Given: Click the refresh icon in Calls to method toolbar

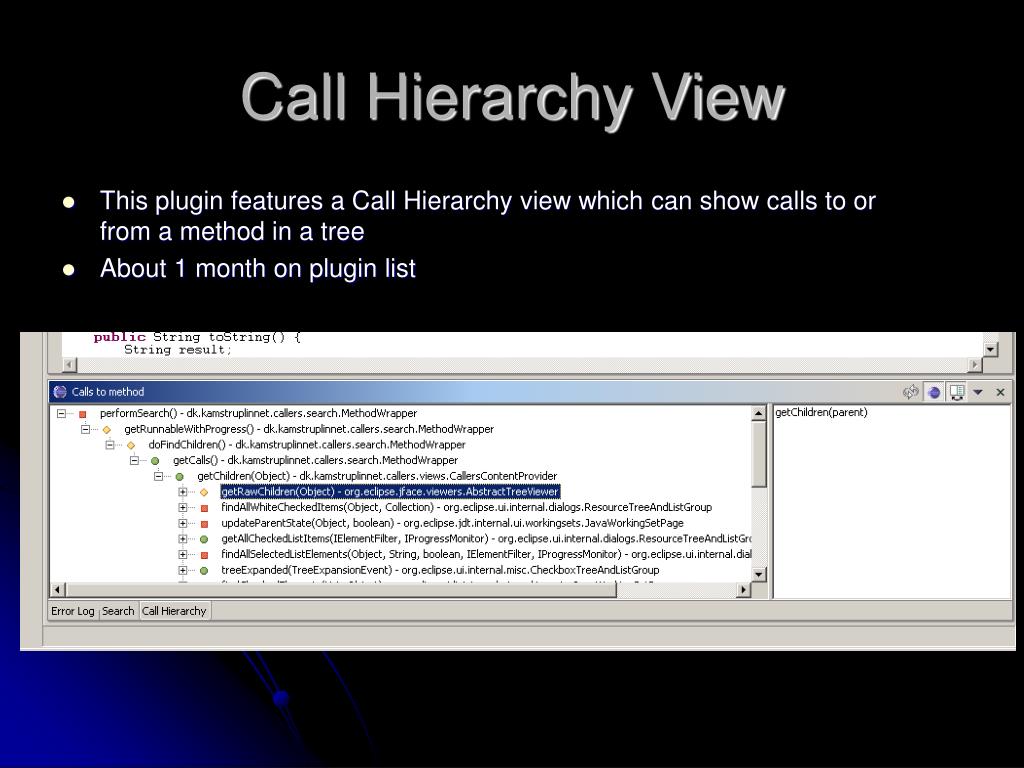Looking at the screenshot, I should 910,392.
